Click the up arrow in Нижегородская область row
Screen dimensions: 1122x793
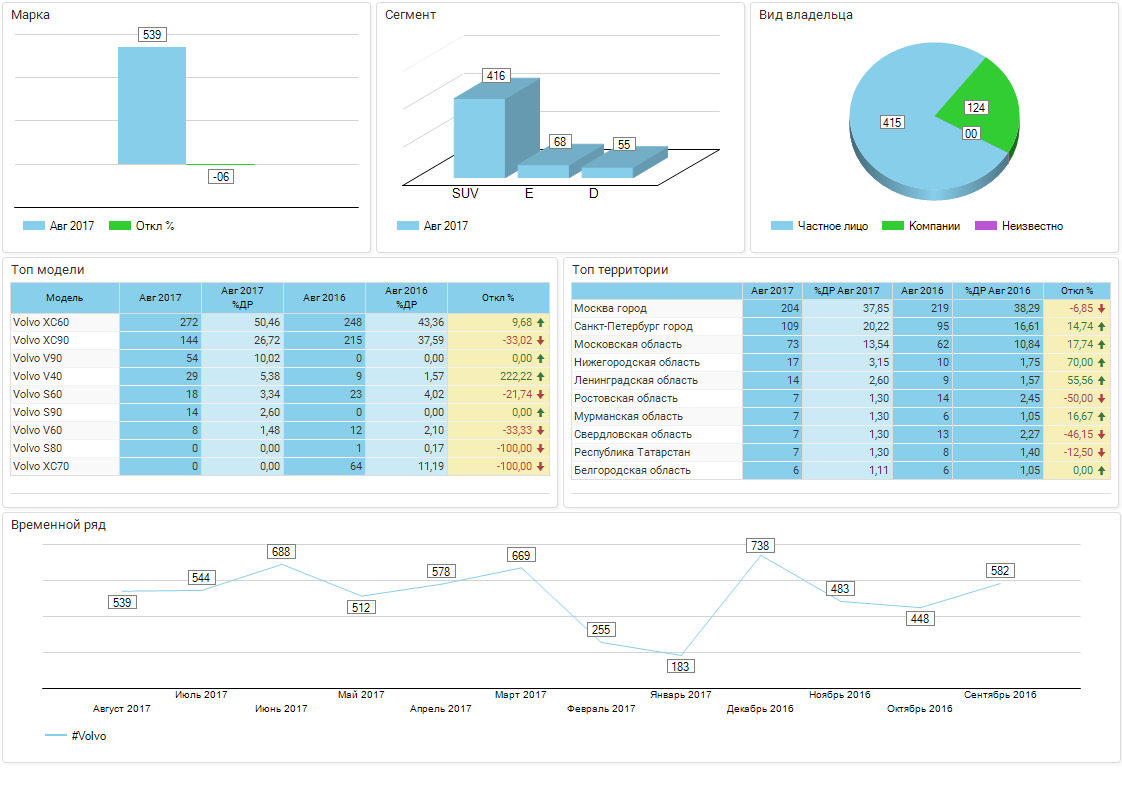[1101, 362]
